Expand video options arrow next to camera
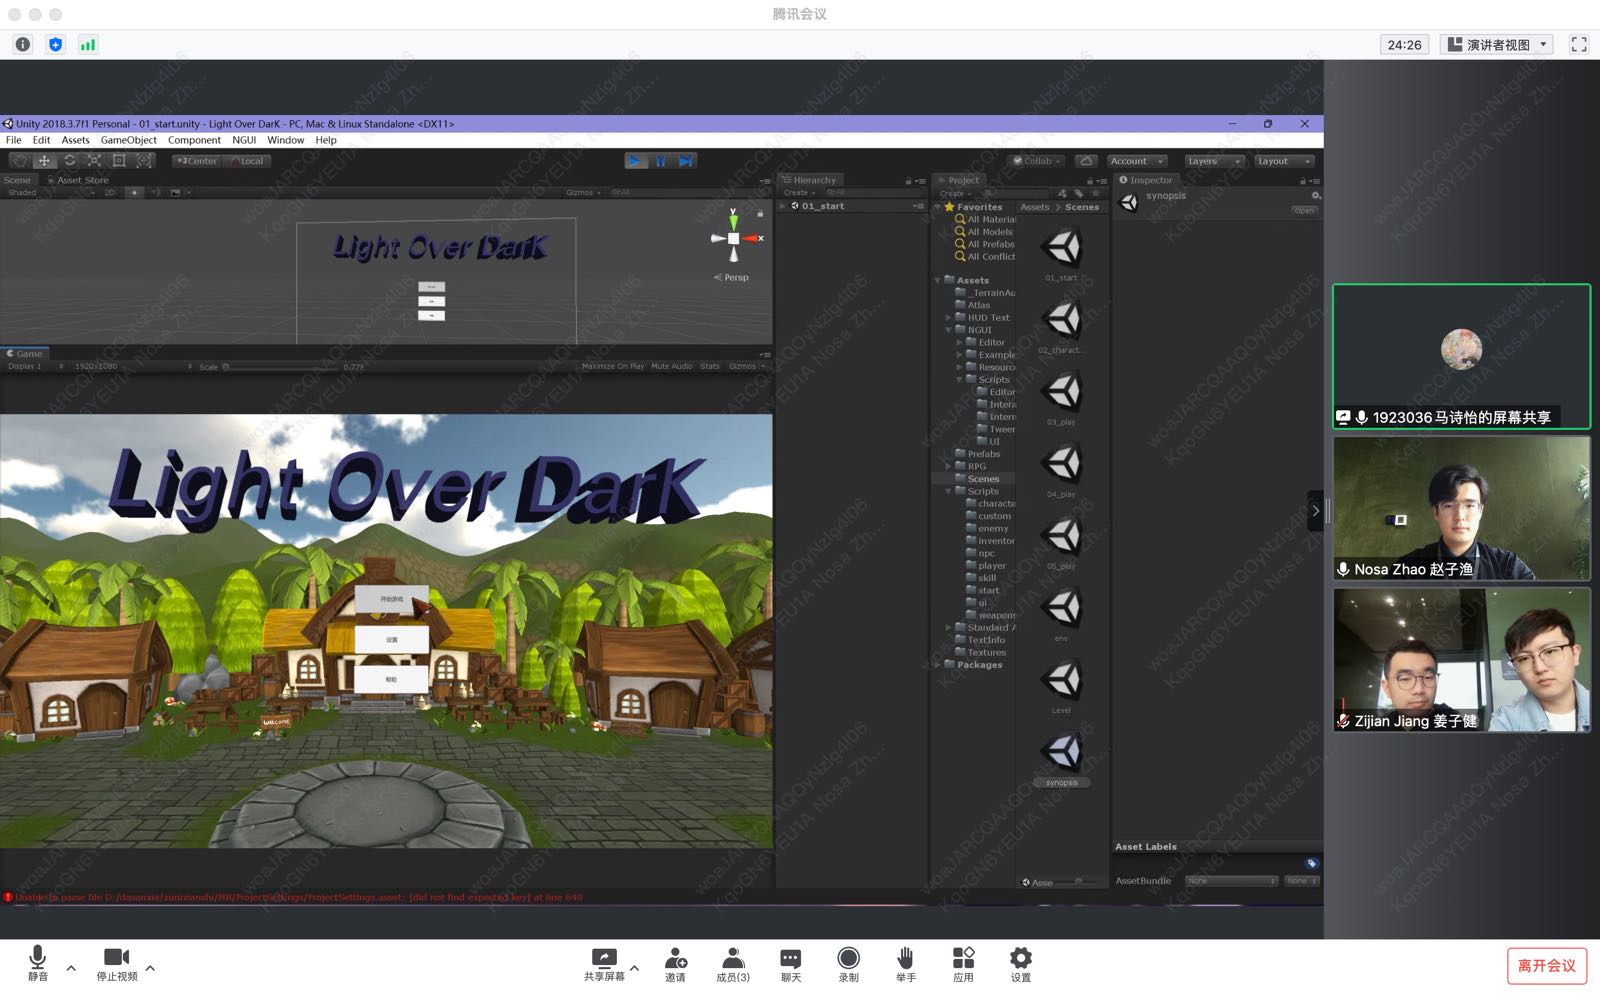This screenshot has height=993, width=1600. [150, 968]
